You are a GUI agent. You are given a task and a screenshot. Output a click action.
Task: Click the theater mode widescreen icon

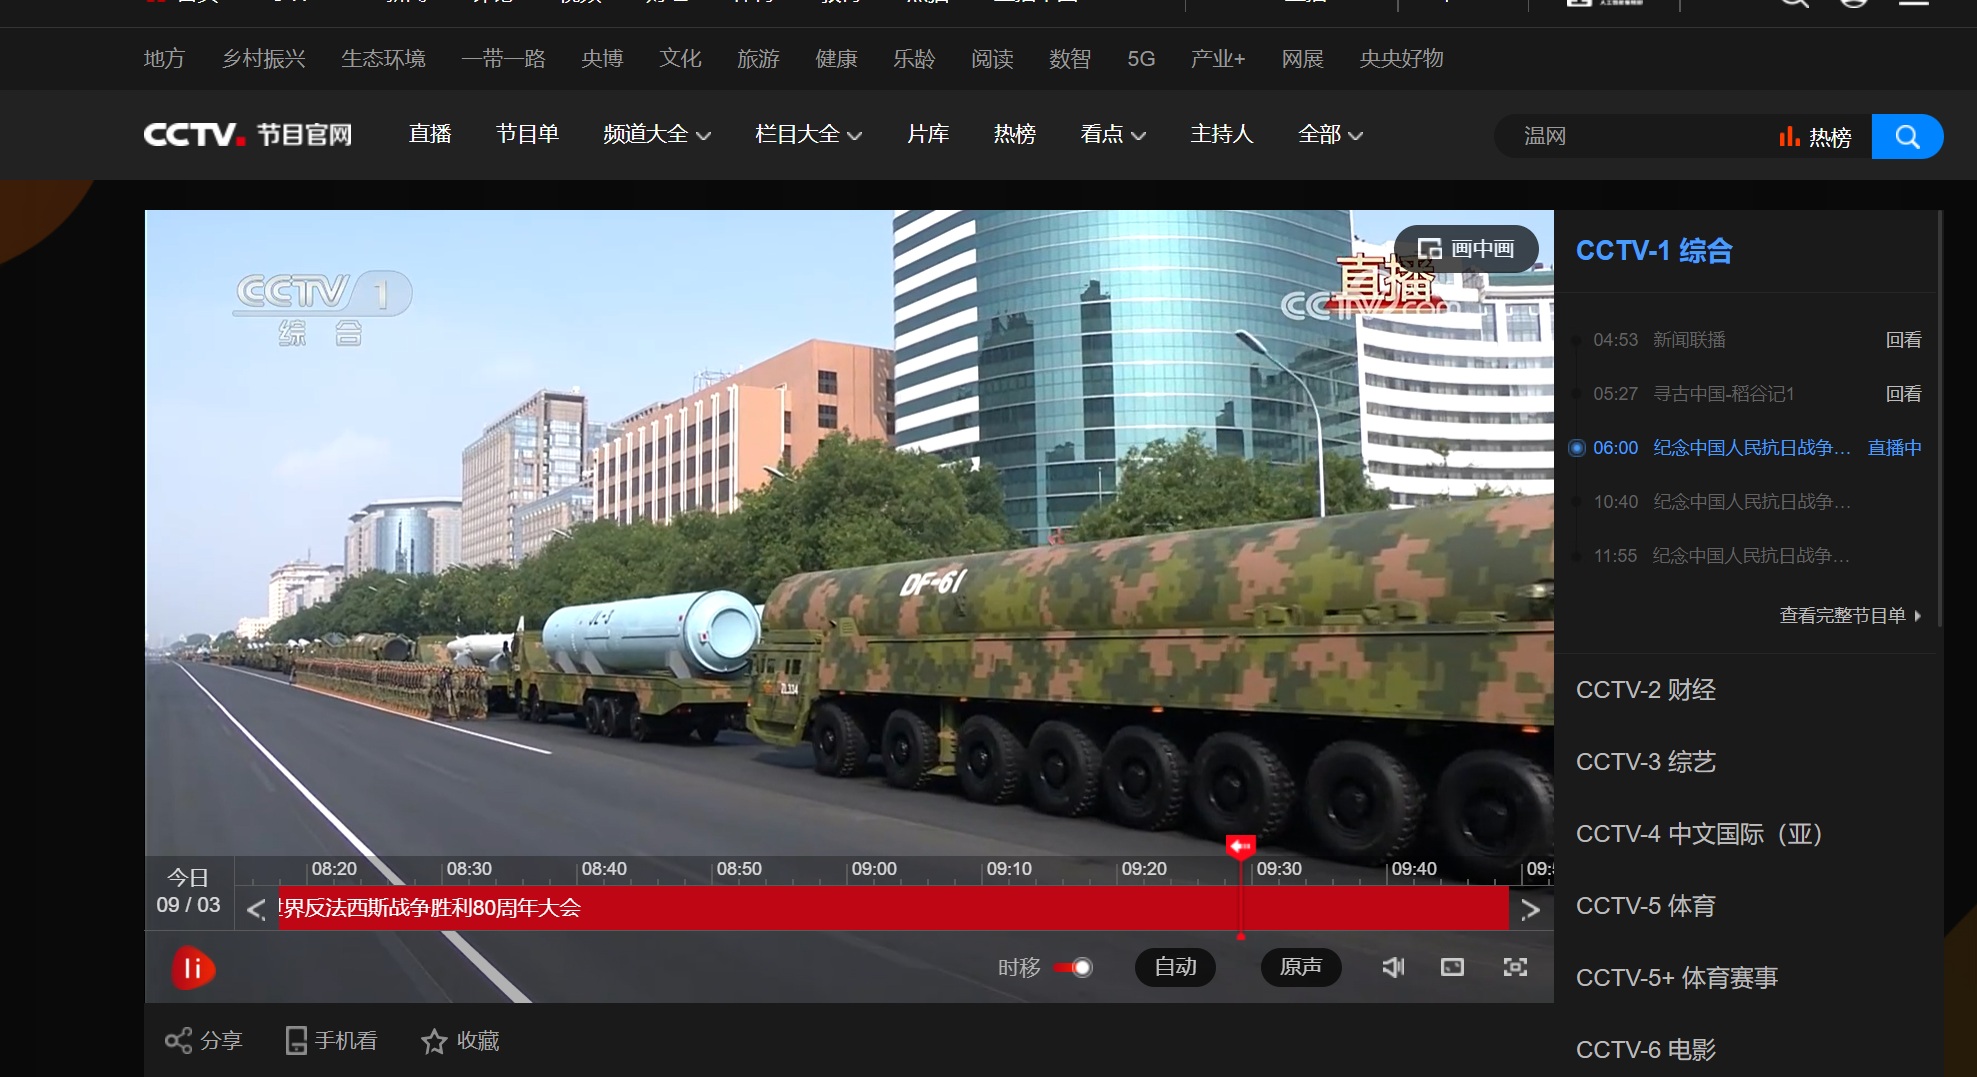(1452, 967)
